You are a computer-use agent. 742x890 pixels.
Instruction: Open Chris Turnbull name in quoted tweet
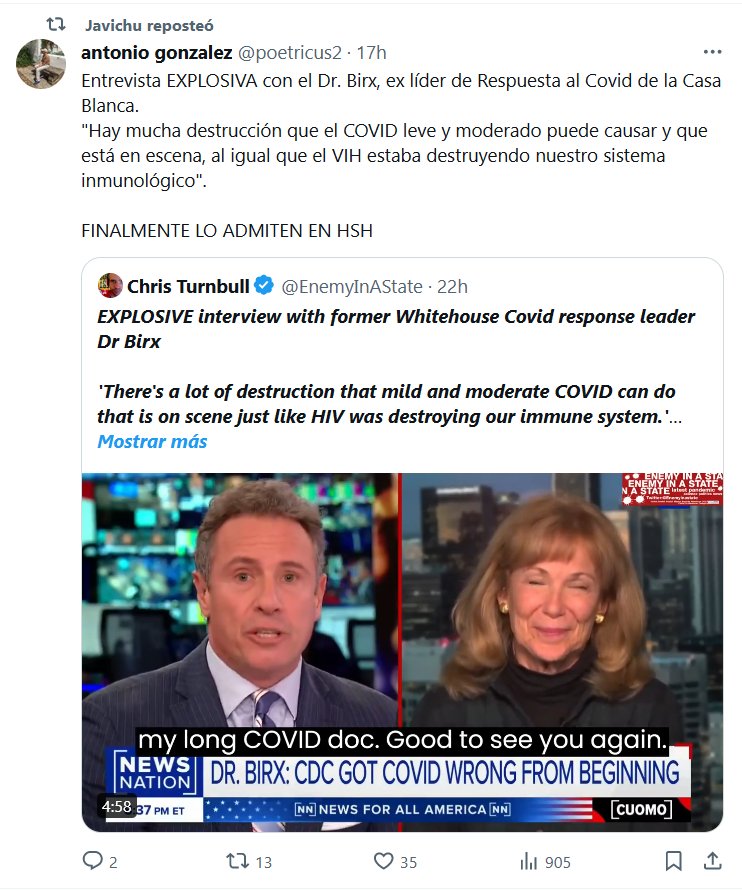click(x=188, y=286)
